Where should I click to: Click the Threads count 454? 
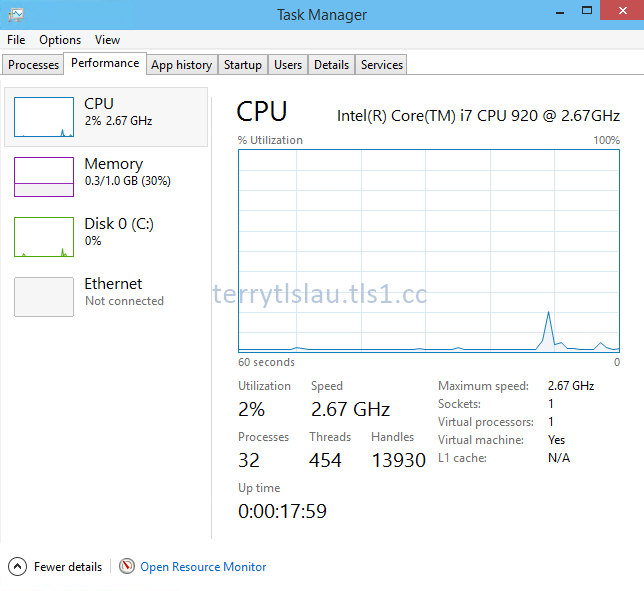(x=325, y=460)
